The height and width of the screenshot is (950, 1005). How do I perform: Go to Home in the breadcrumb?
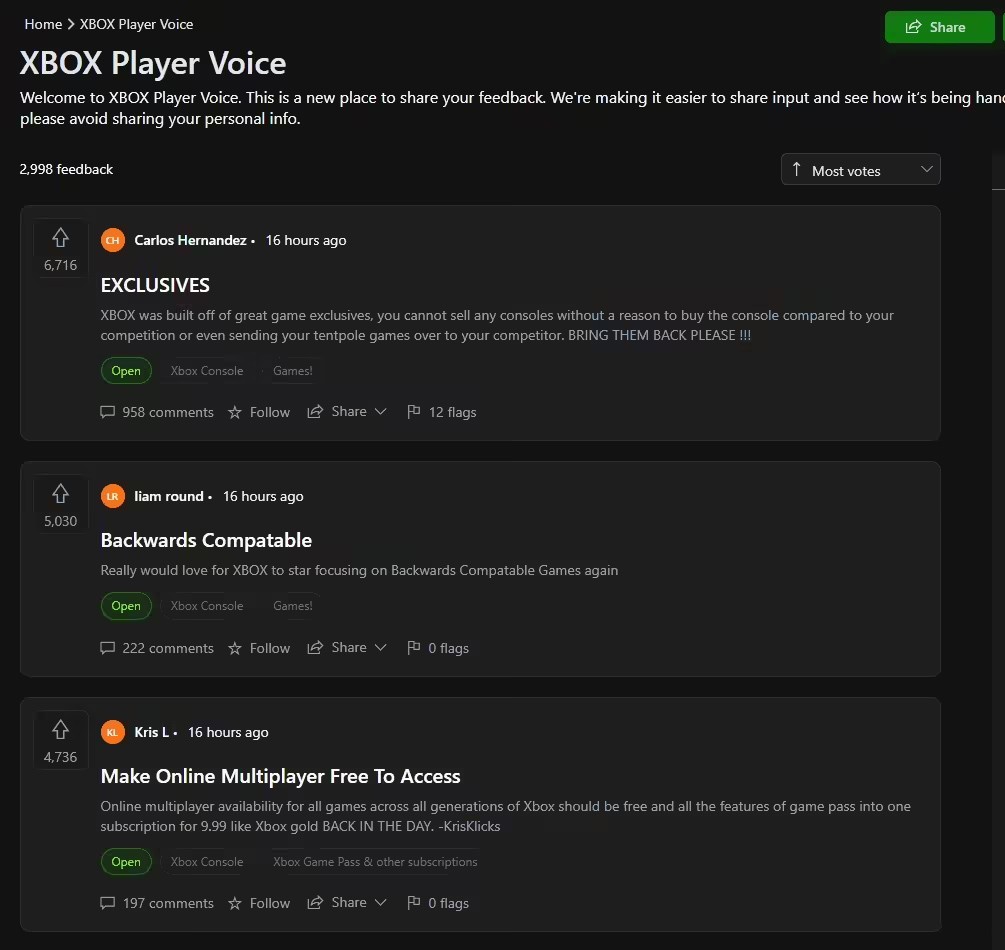43,24
